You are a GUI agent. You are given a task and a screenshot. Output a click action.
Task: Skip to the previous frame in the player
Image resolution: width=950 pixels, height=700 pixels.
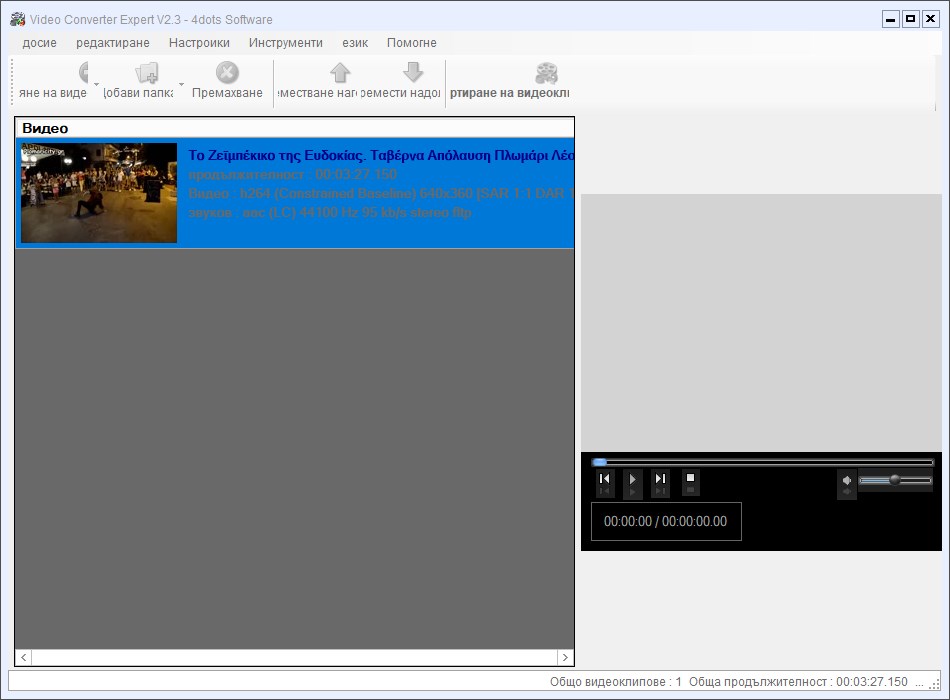click(605, 479)
